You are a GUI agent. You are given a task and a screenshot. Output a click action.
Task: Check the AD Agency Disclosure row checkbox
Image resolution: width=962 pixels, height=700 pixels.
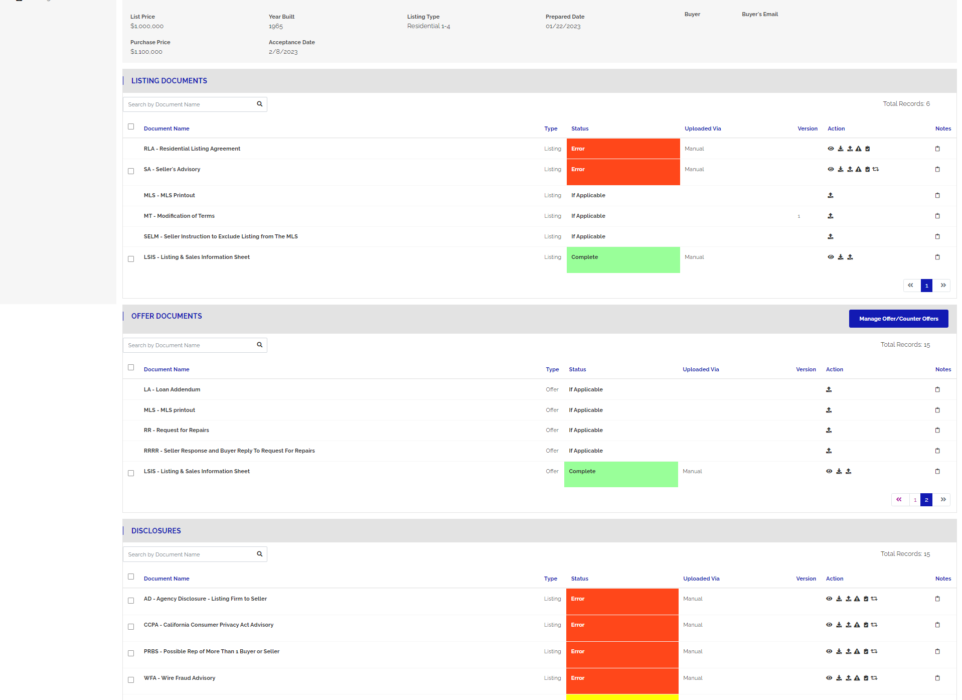click(131, 601)
